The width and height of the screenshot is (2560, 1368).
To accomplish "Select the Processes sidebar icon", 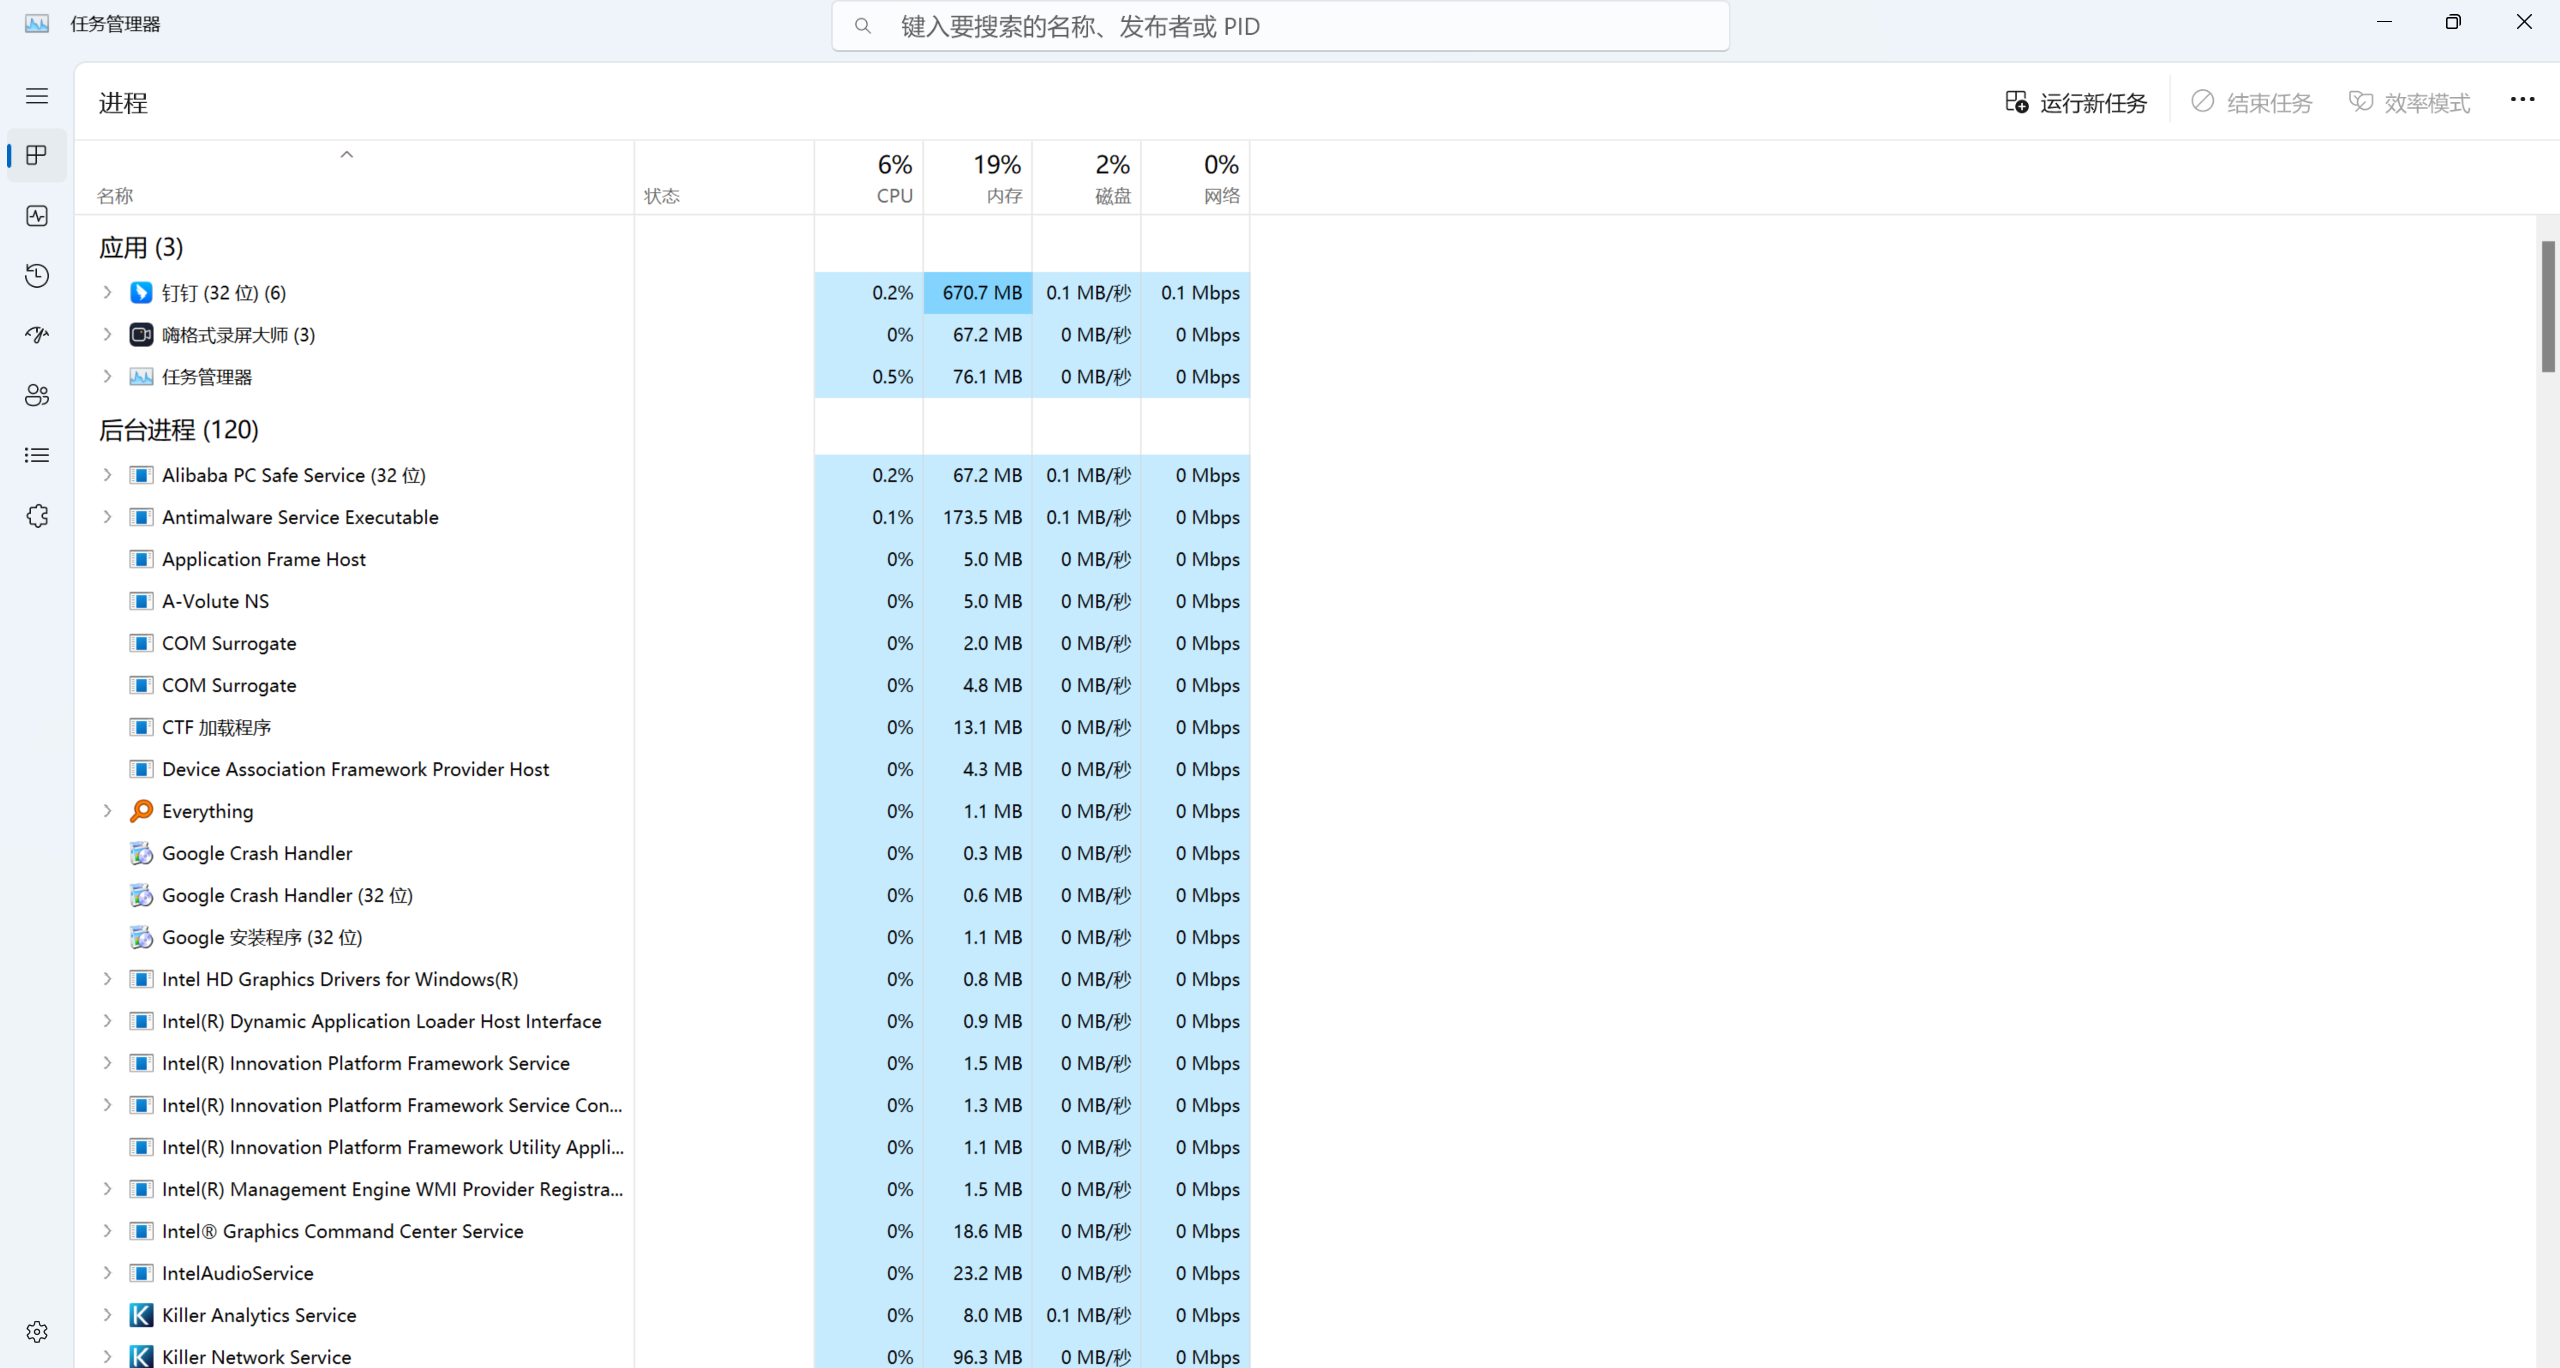I will click(37, 155).
